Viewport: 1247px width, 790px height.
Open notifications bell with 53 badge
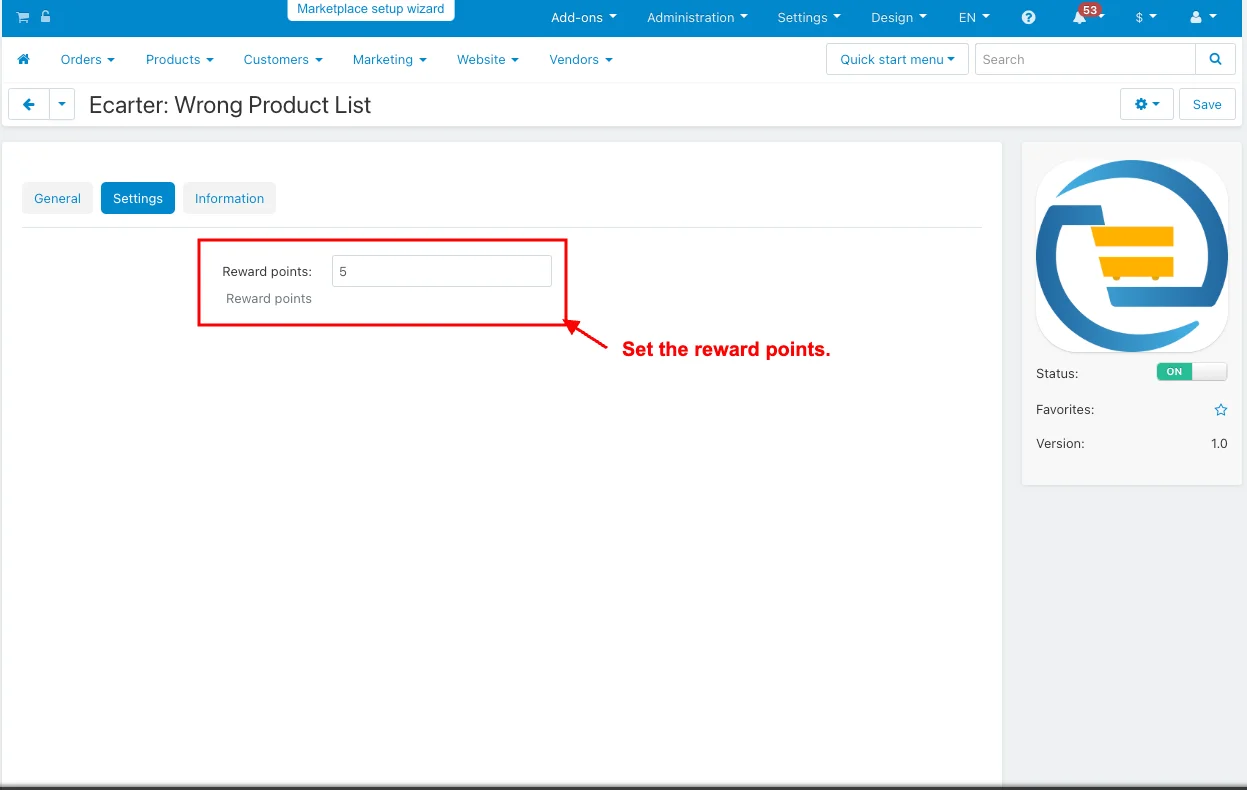[1080, 18]
